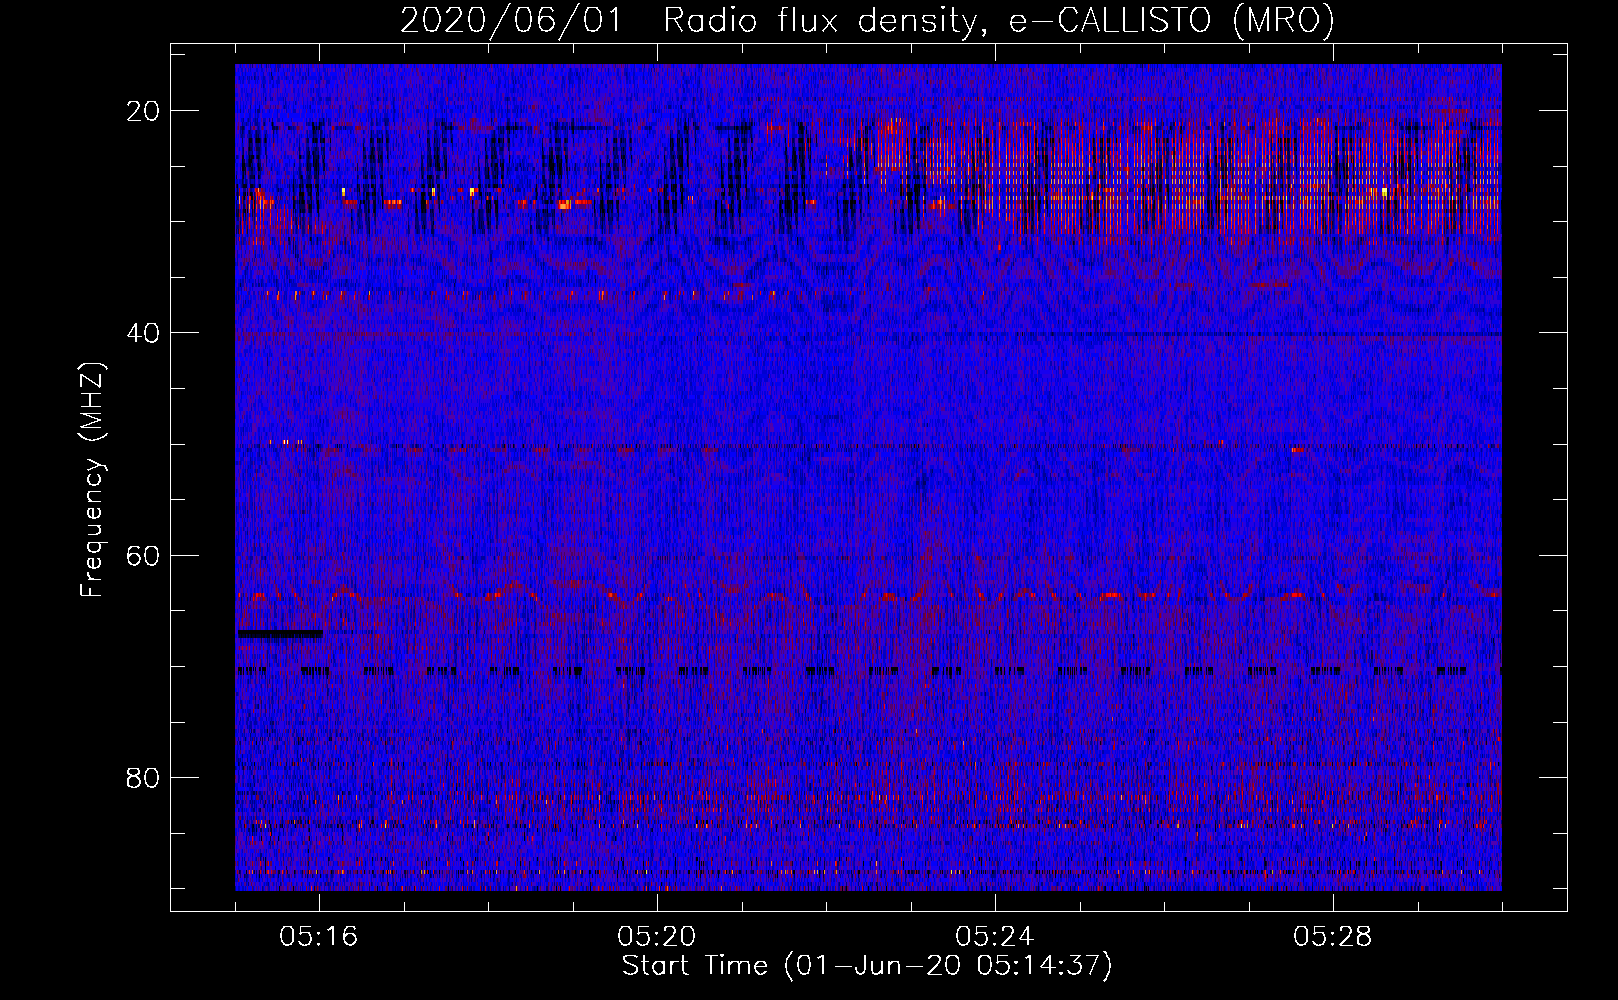The image size is (1618, 1000).
Task: Click the 05:16 time axis label
Action: coord(319,937)
